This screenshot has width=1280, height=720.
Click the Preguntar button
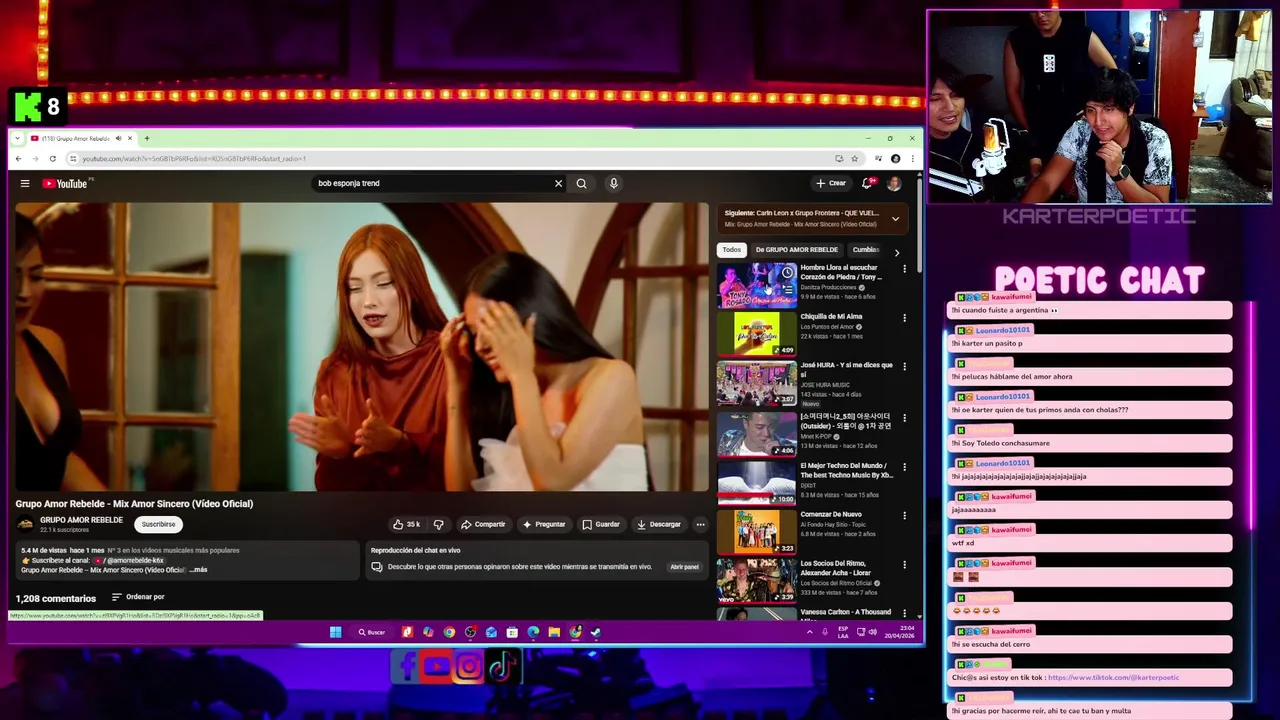point(544,524)
